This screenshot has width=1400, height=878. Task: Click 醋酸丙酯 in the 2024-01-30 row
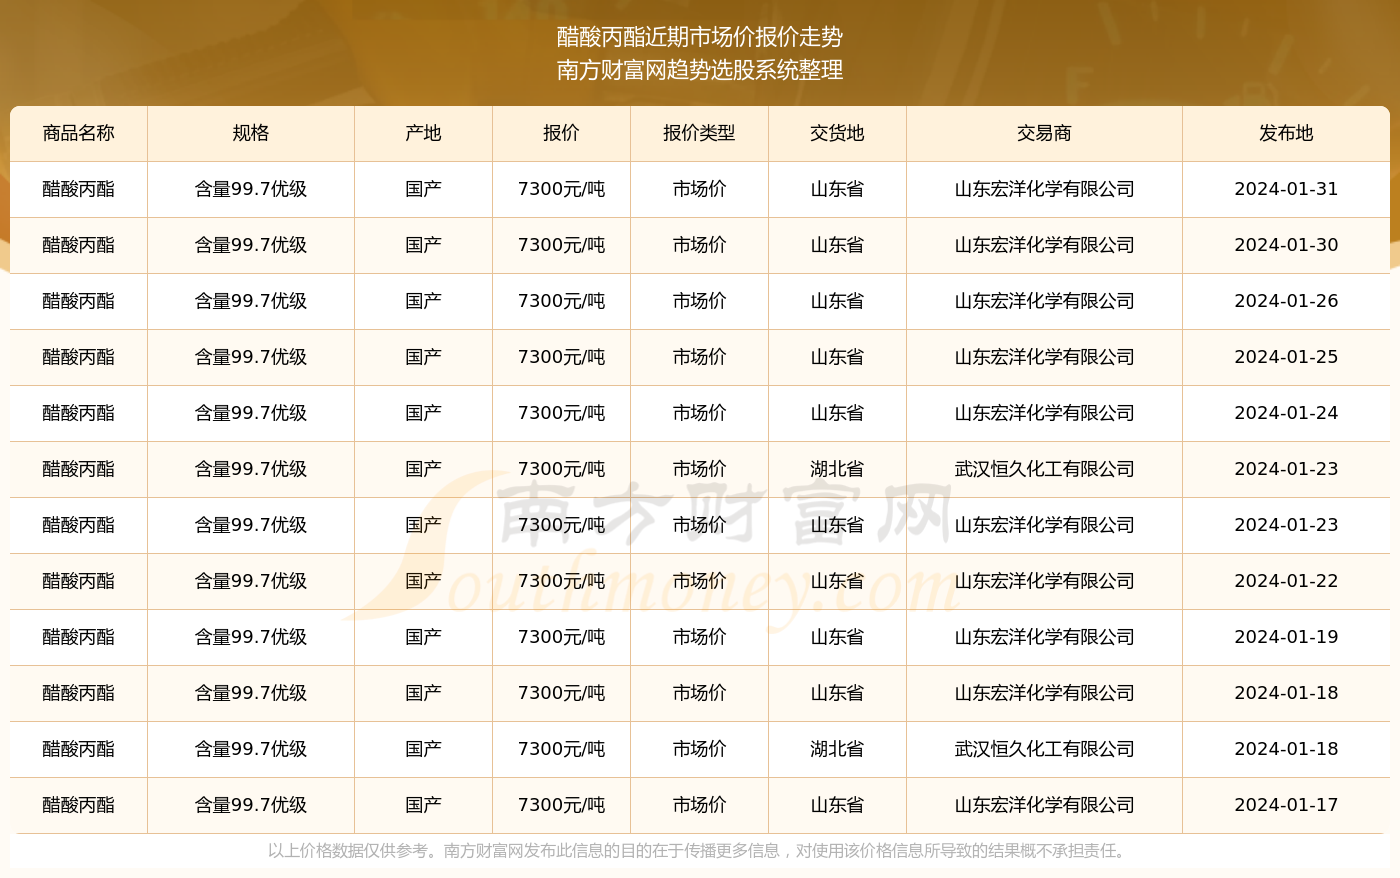(79, 245)
